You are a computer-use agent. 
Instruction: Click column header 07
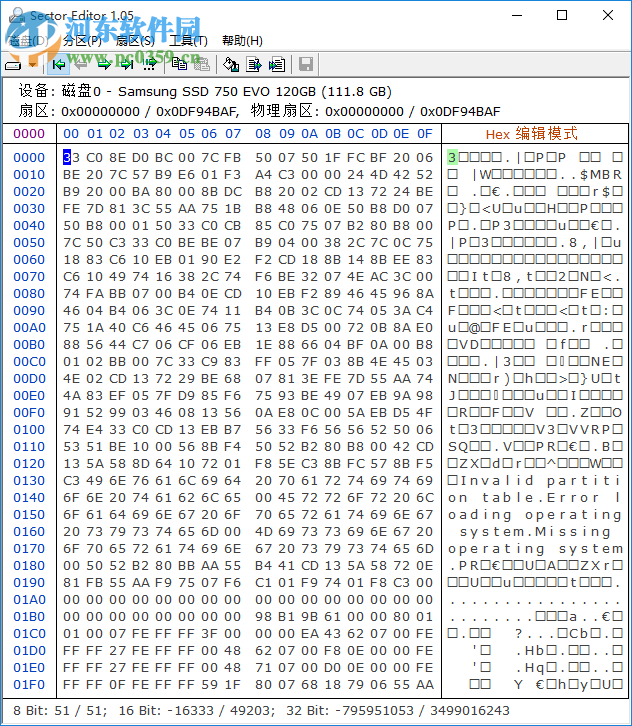[233, 134]
